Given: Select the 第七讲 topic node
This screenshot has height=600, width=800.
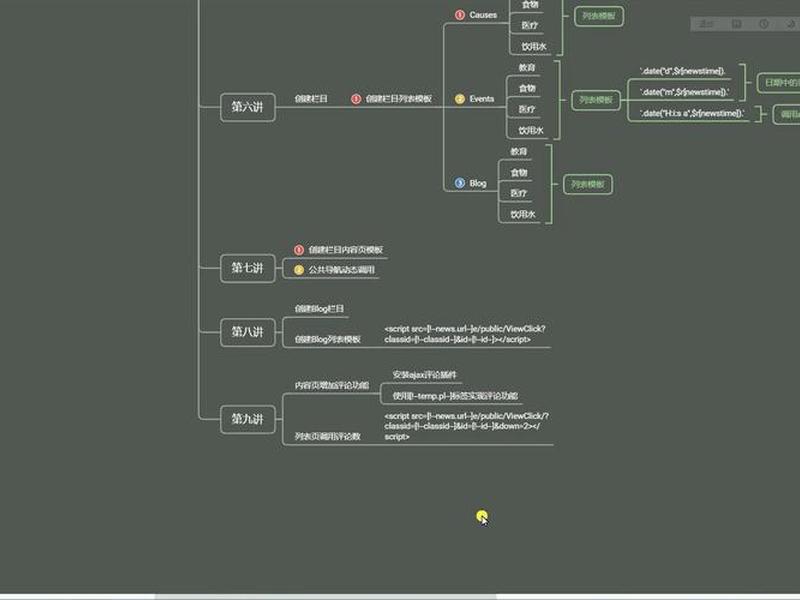Looking at the screenshot, I should coord(248,268).
